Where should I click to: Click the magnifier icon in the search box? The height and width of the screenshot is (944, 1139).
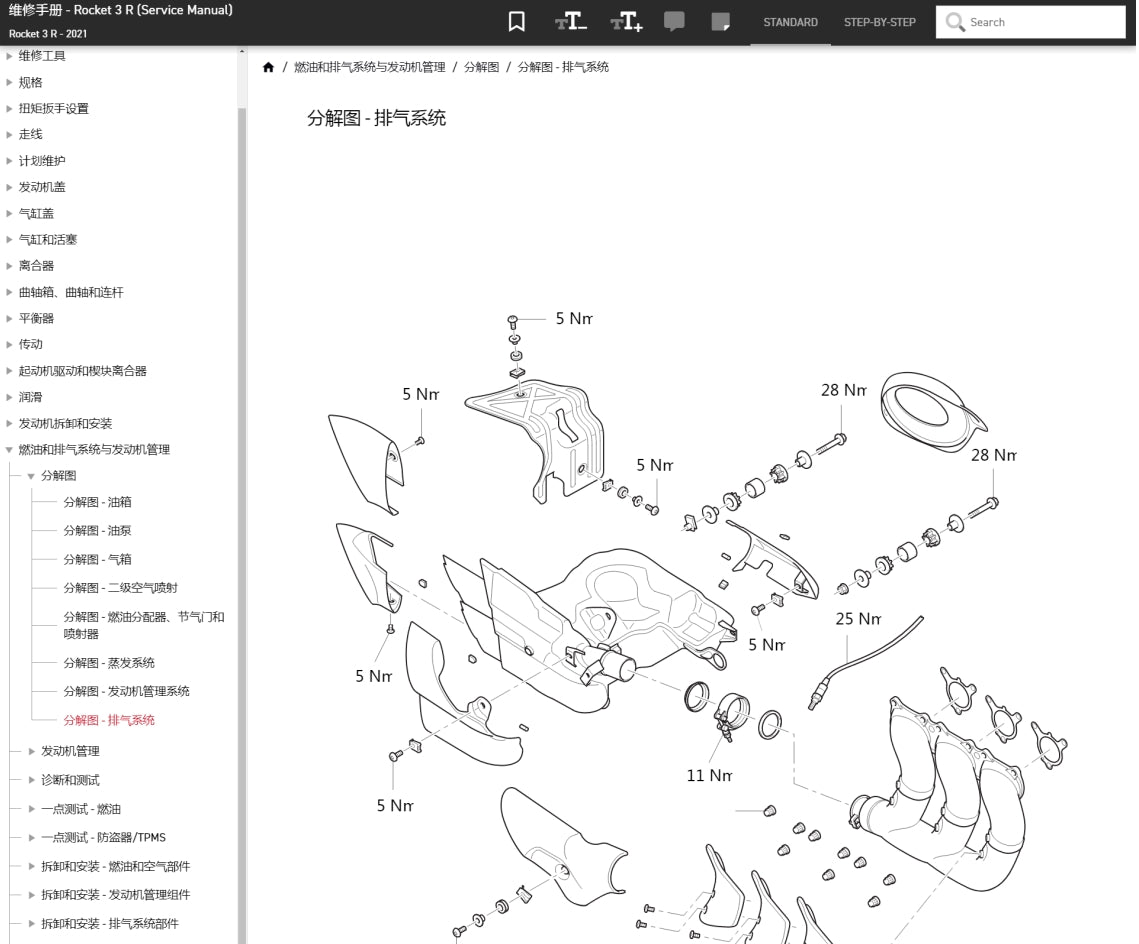955,21
